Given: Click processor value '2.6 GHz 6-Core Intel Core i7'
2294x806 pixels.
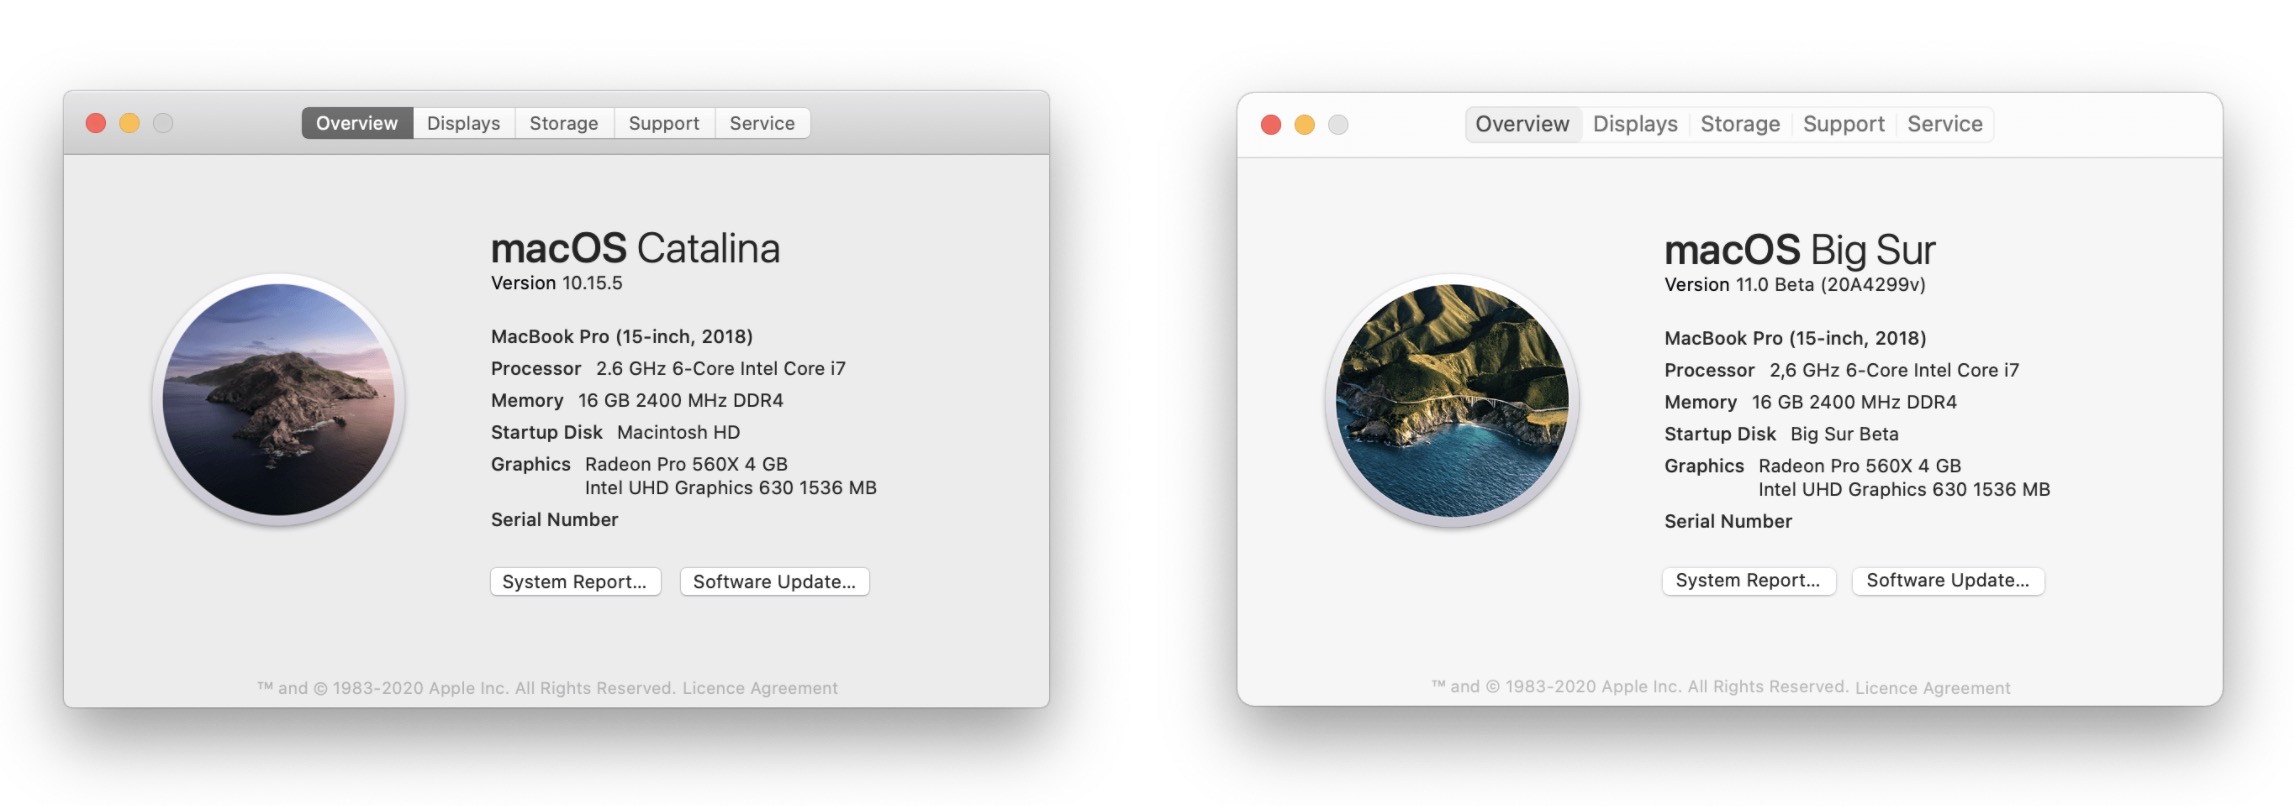Looking at the screenshot, I should click(x=721, y=369).
